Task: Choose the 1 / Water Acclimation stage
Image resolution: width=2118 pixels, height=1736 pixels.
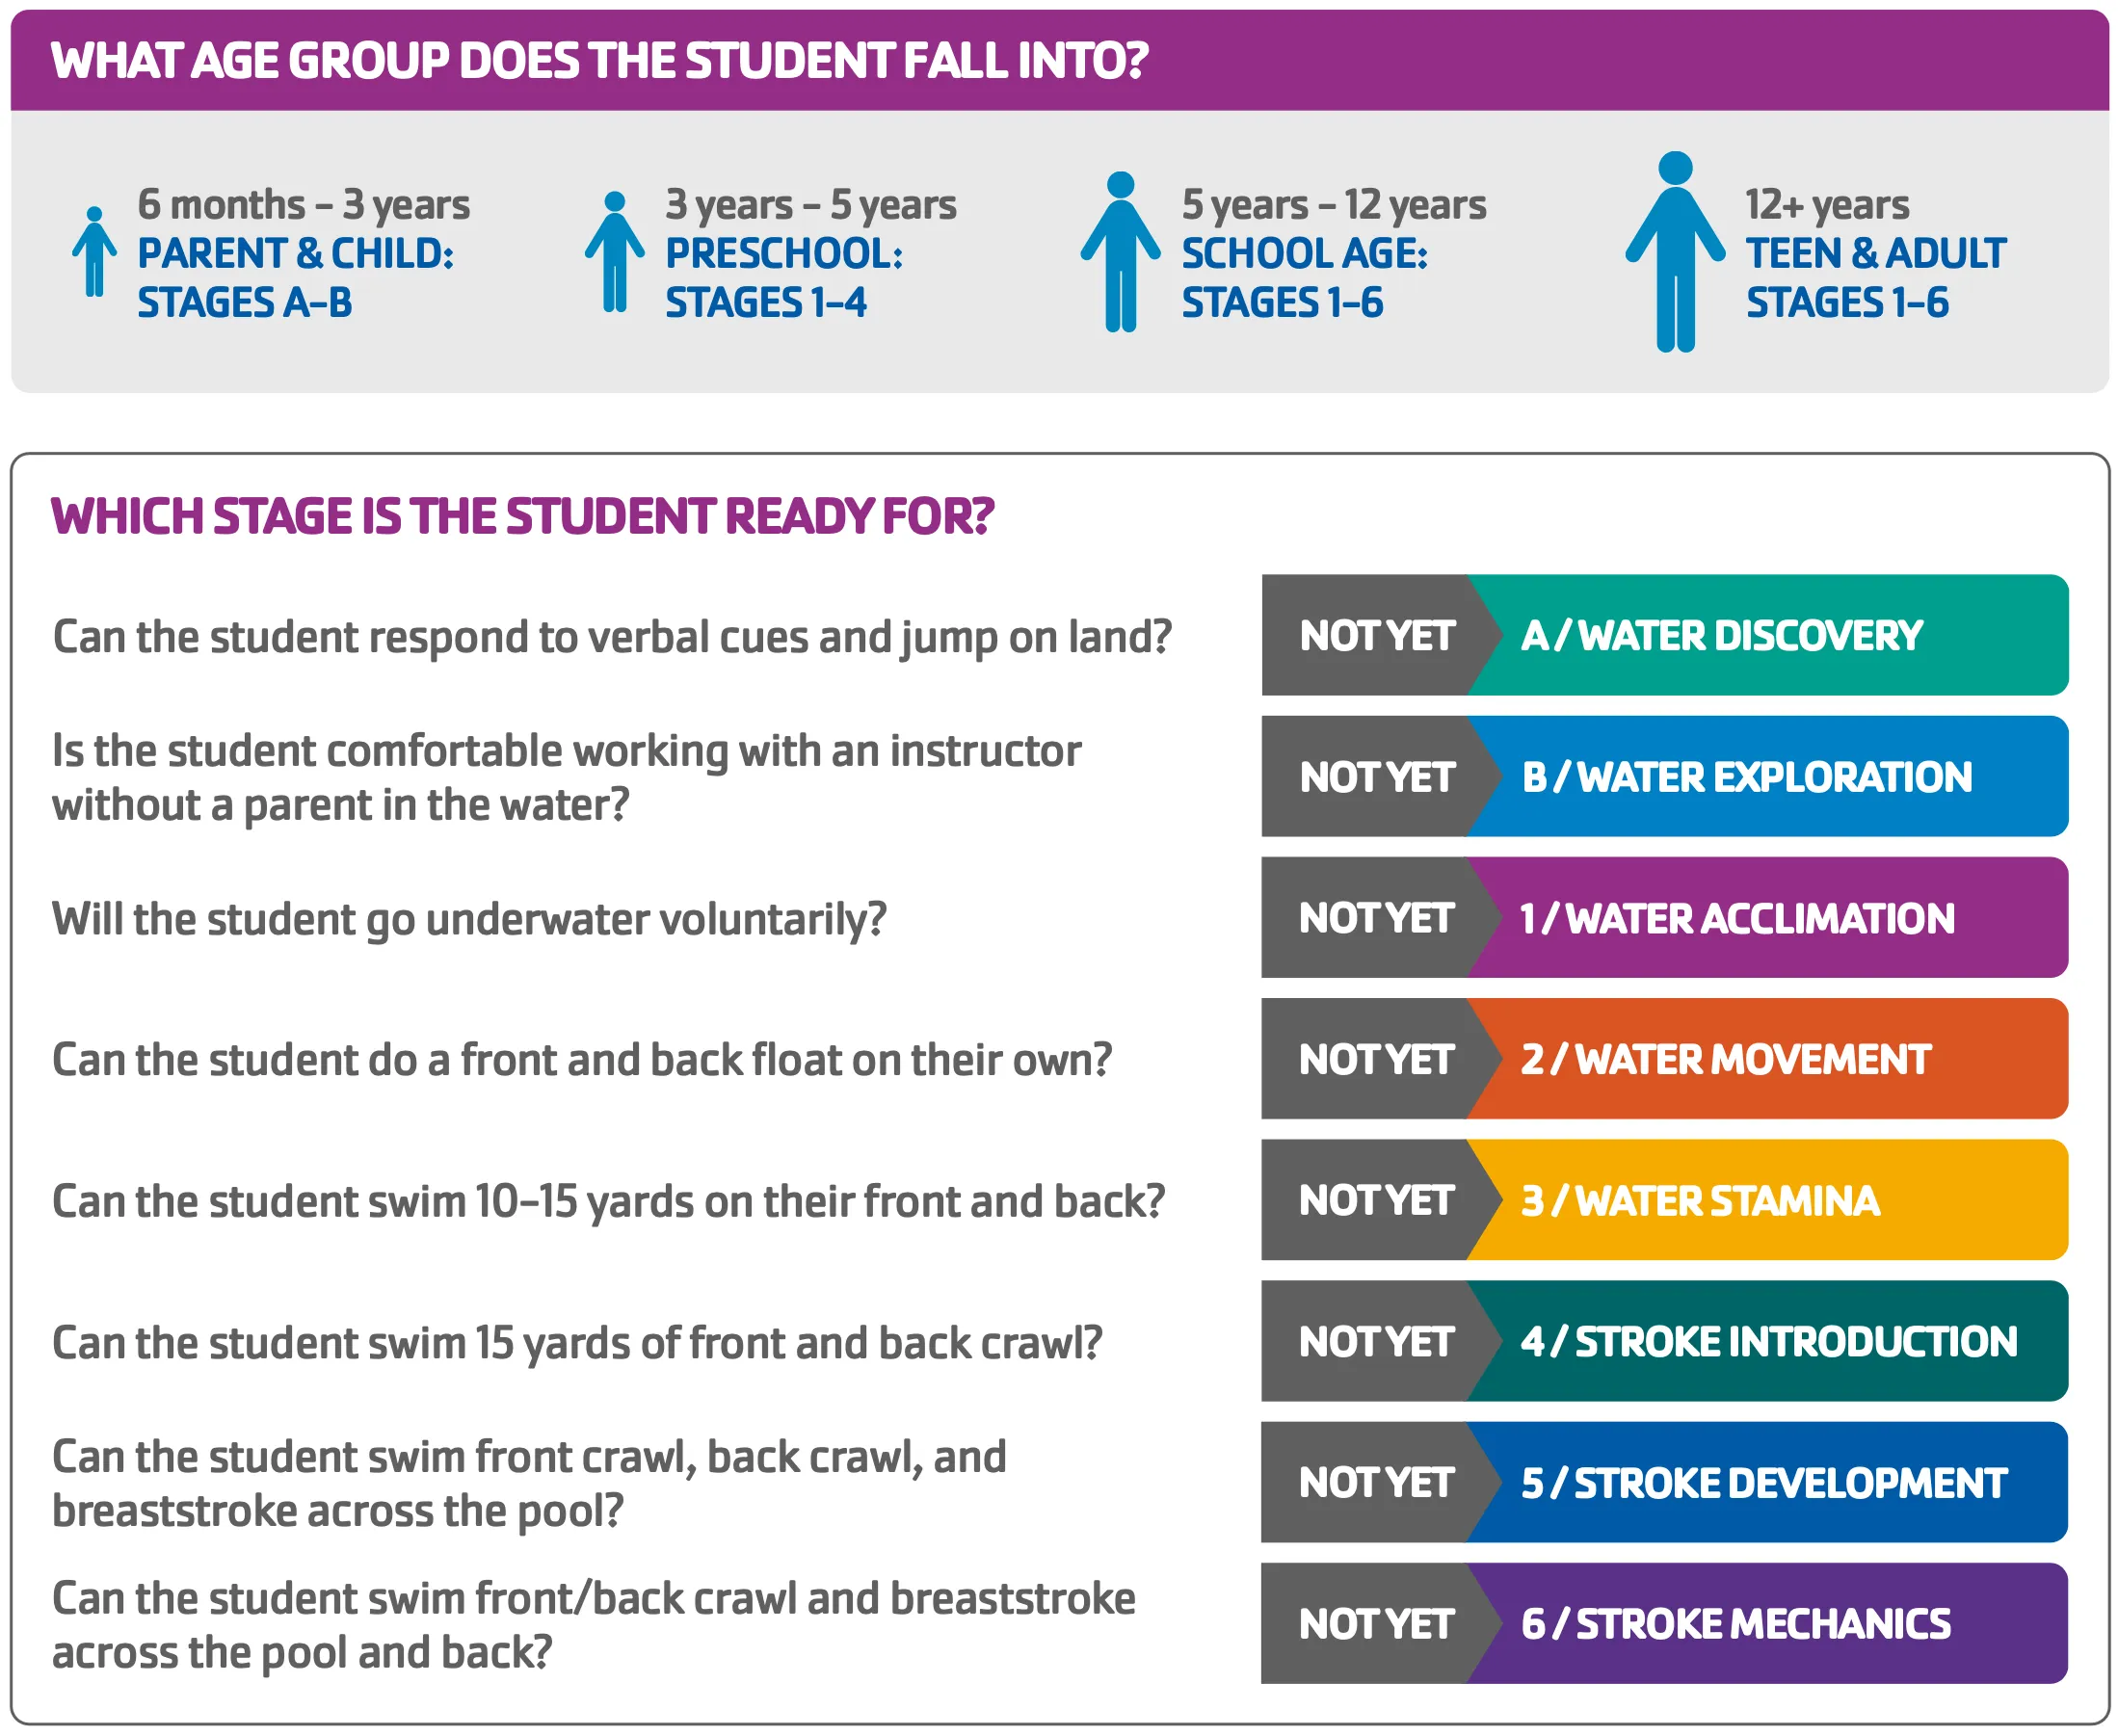Action: (x=1765, y=917)
